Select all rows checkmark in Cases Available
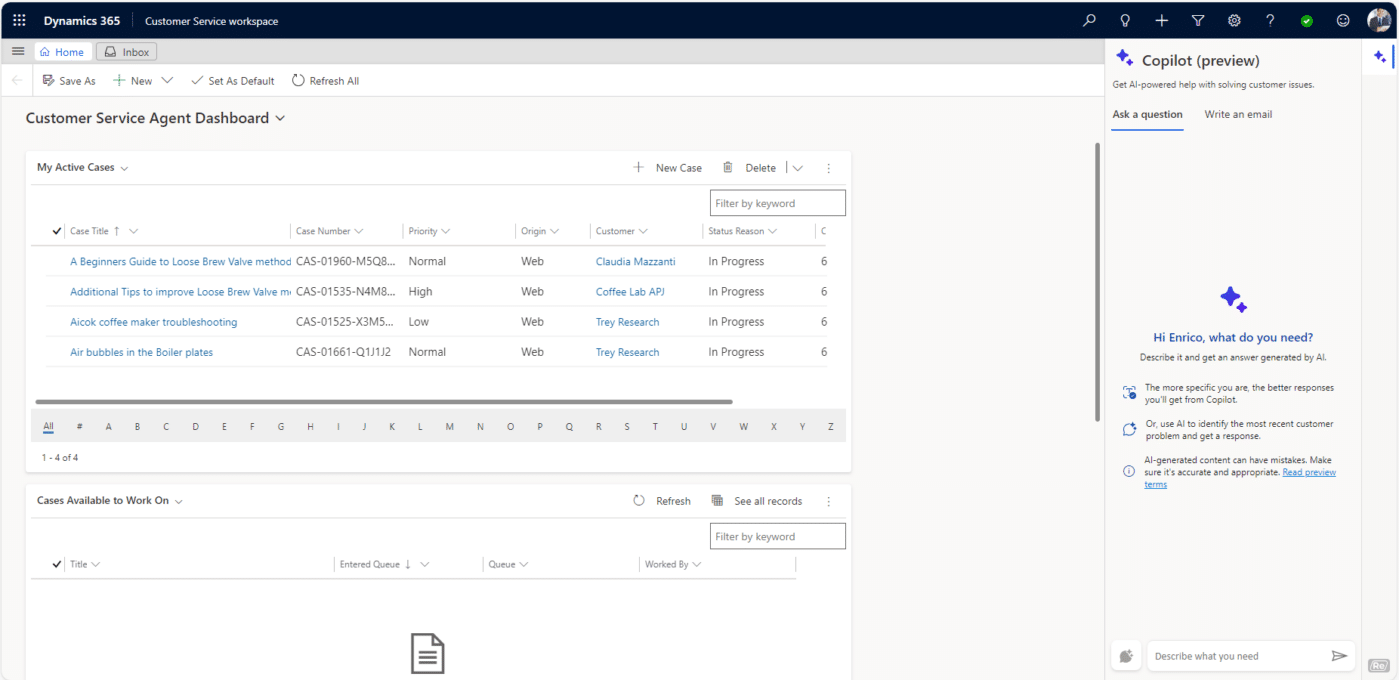 click(x=57, y=564)
